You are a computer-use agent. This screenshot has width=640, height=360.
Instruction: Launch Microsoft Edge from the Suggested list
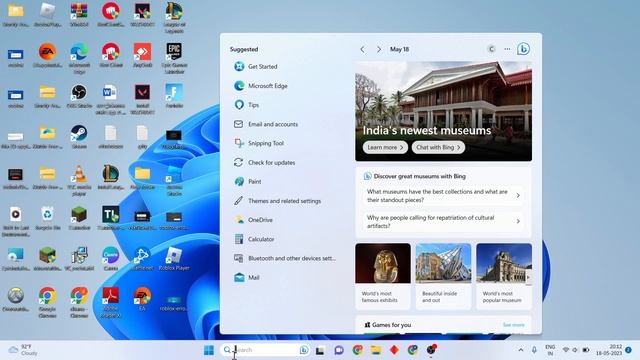coord(261,86)
